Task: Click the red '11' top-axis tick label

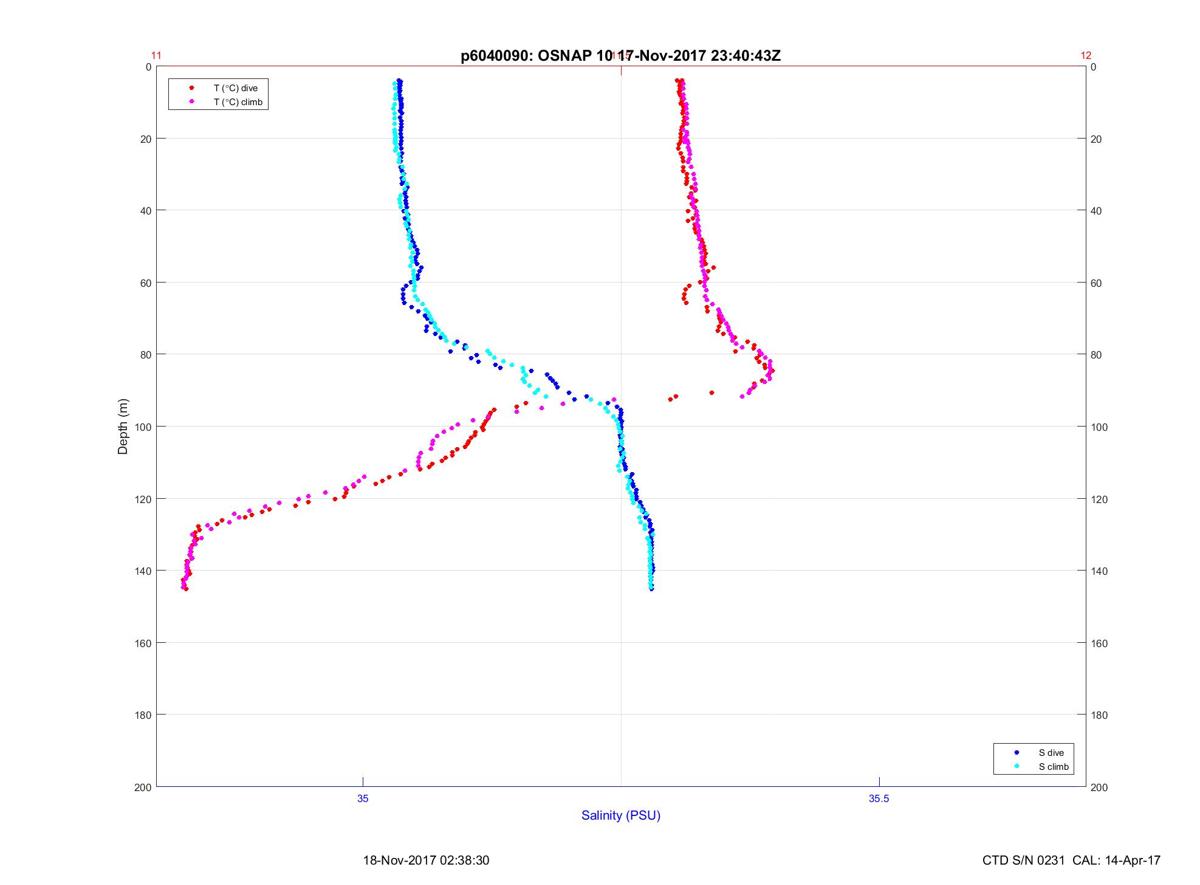Action: tap(156, 56)
